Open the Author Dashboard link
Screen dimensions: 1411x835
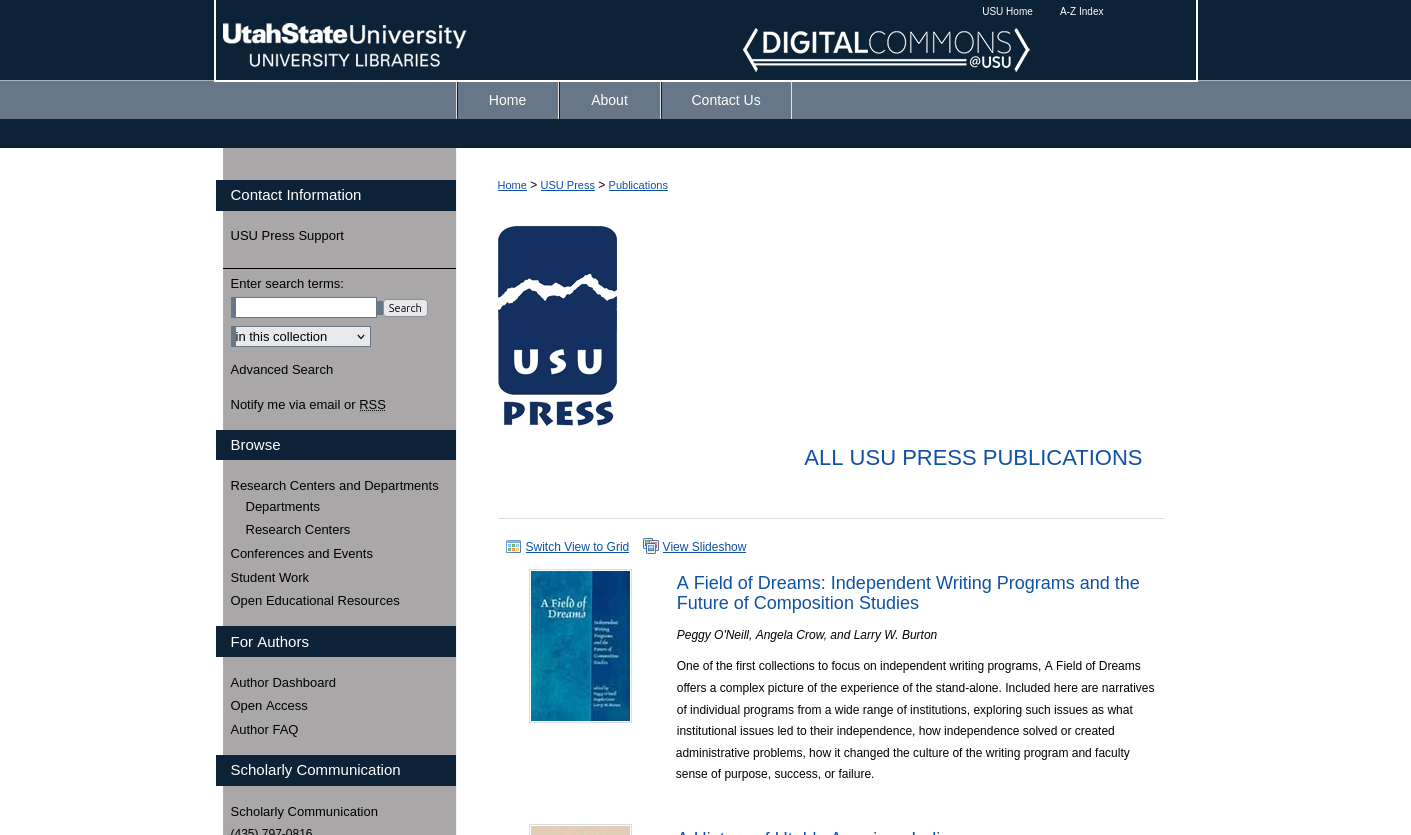[x=283, y=683]
